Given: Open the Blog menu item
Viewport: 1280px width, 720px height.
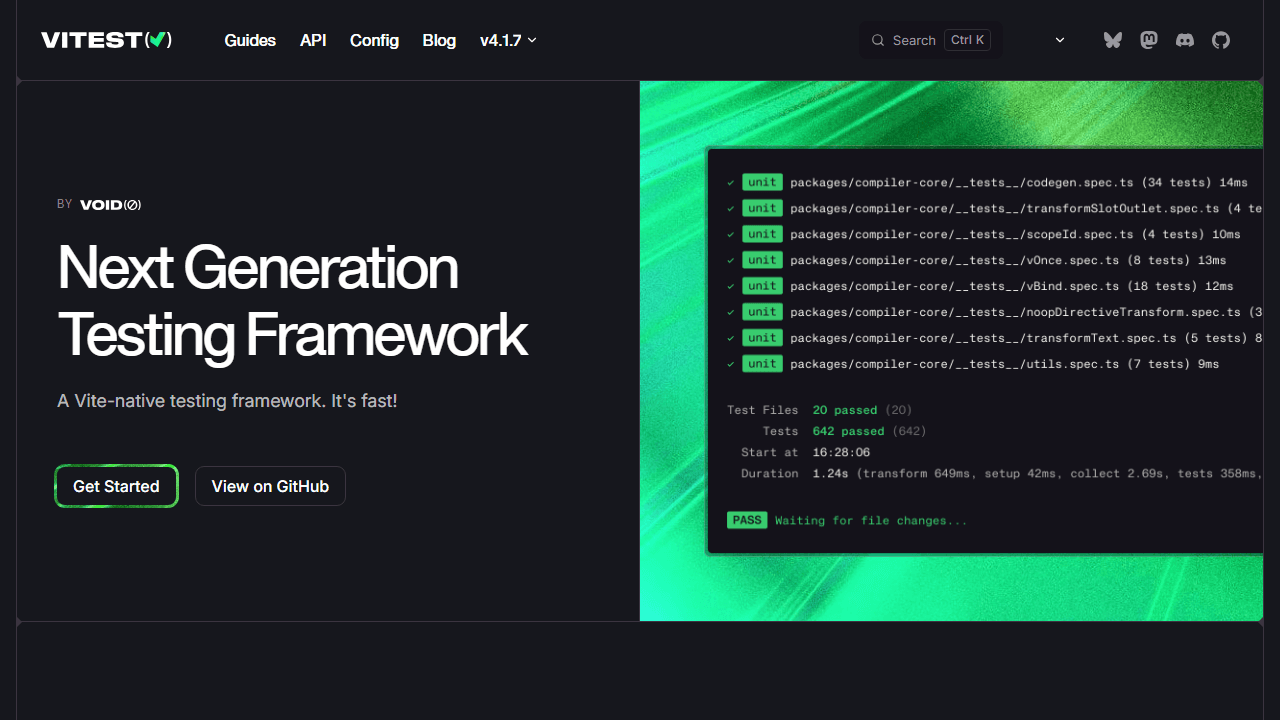Looking at the screenshot, I should 439,40.
